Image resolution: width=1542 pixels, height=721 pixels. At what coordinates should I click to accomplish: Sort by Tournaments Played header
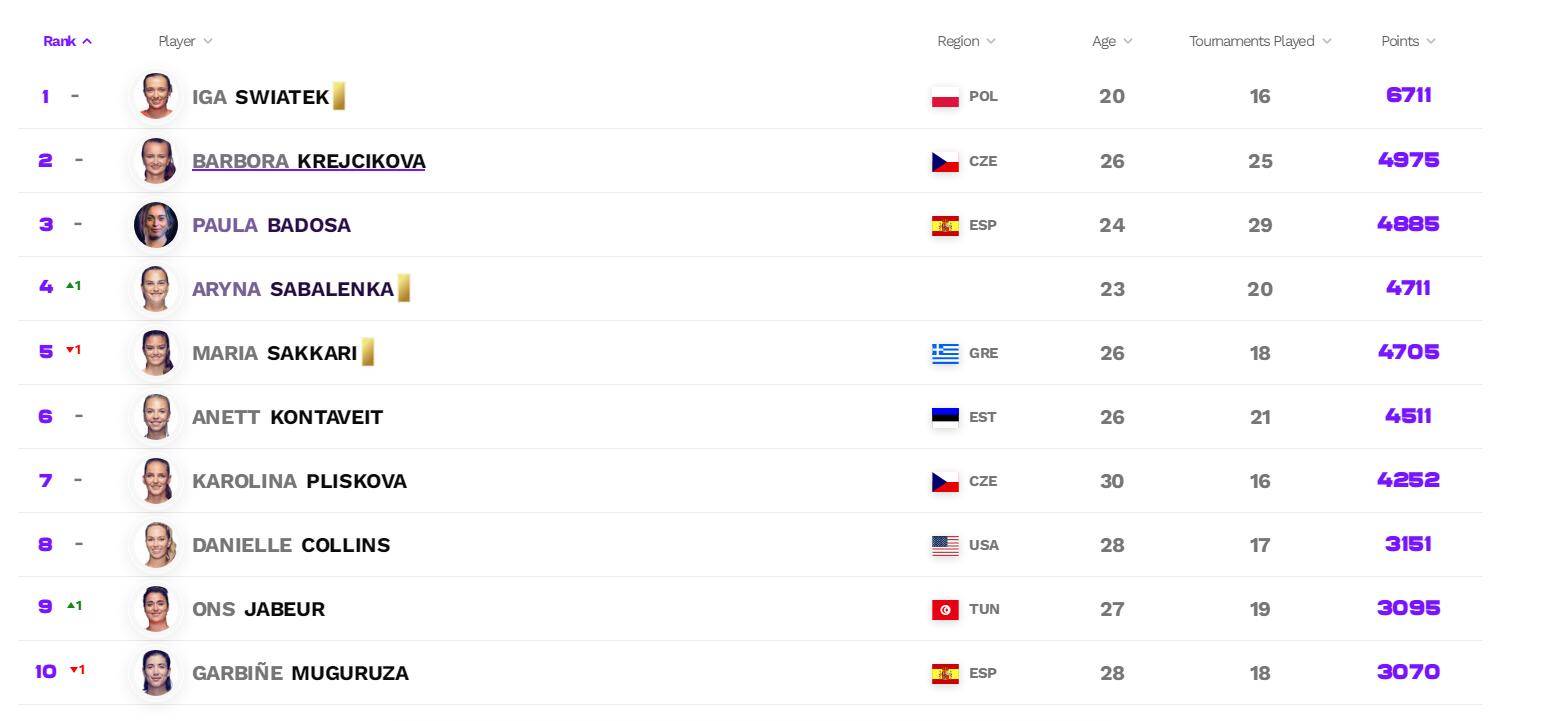tap(1260, 41)
